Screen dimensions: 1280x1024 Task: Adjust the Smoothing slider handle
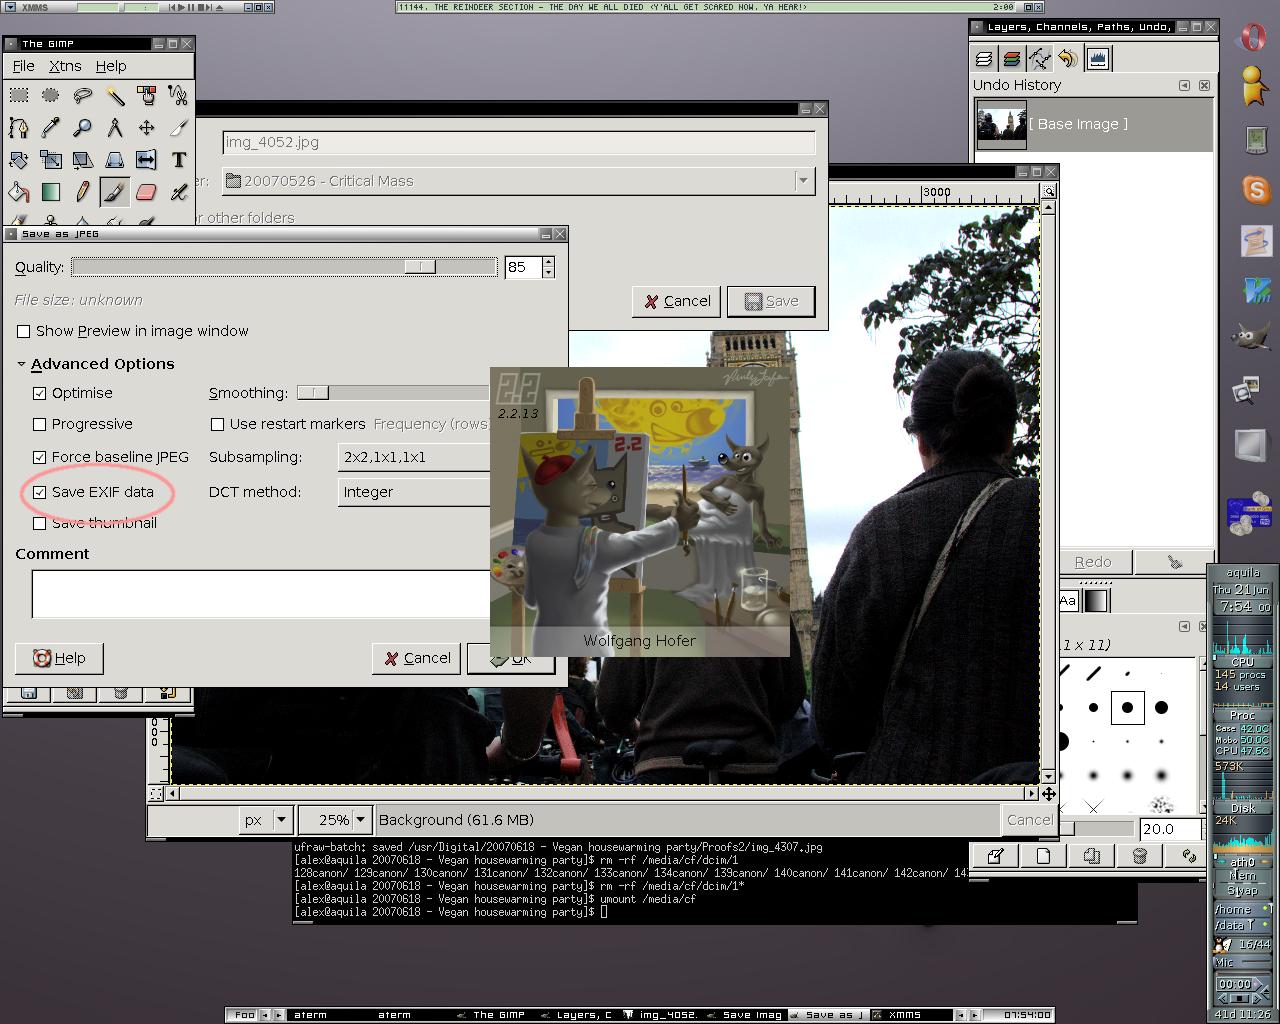tap(313, 393)
